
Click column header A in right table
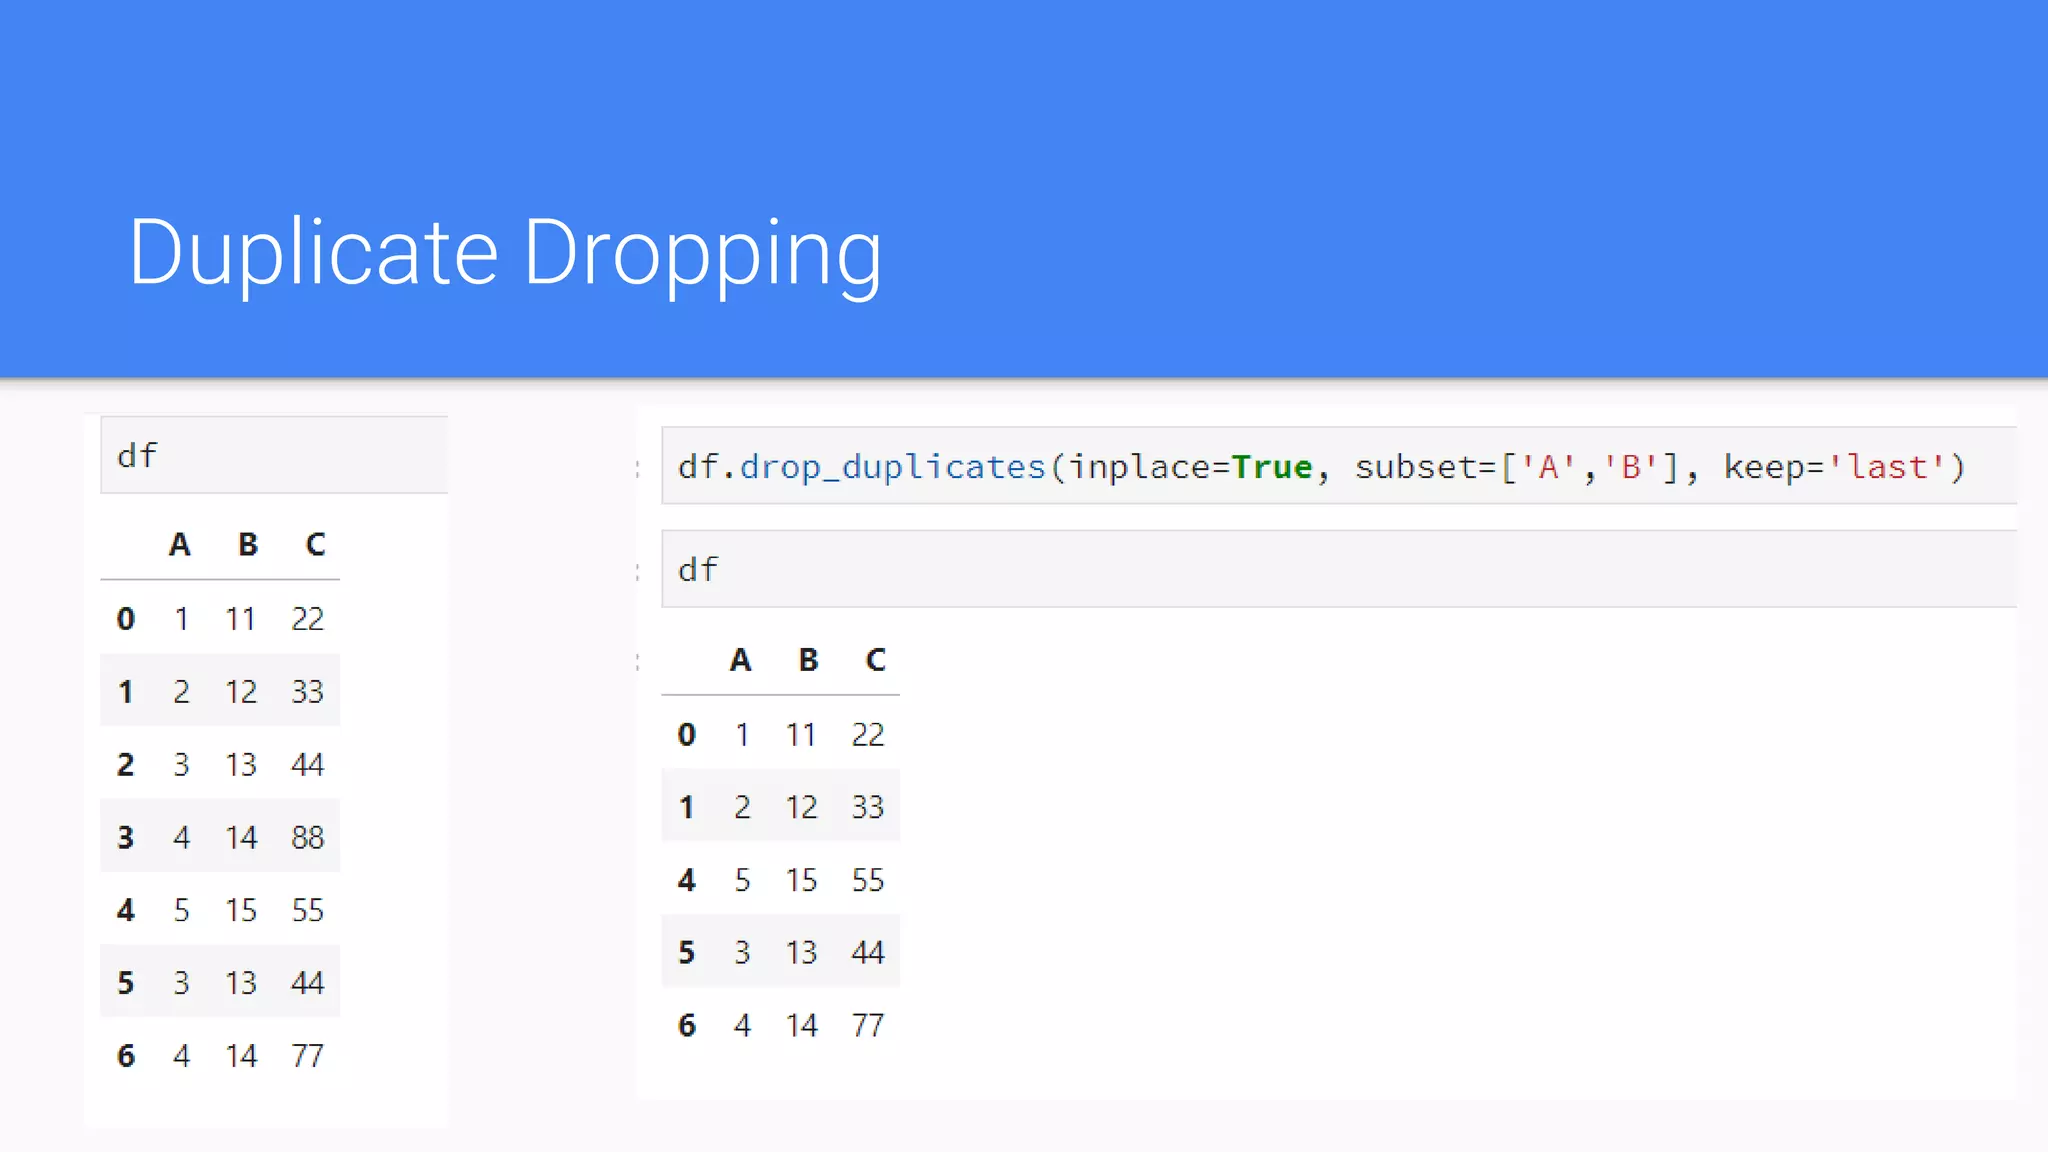[x=740, y=660]
